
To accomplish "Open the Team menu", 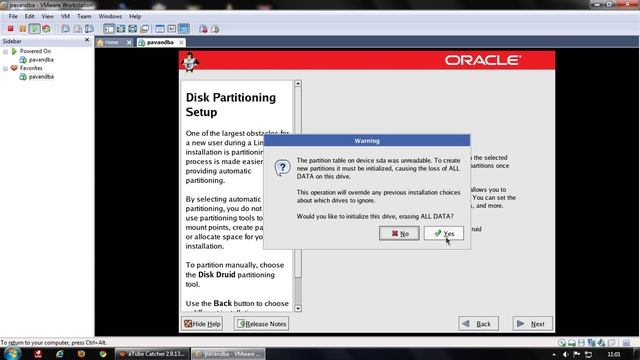I will coord(84,16).
